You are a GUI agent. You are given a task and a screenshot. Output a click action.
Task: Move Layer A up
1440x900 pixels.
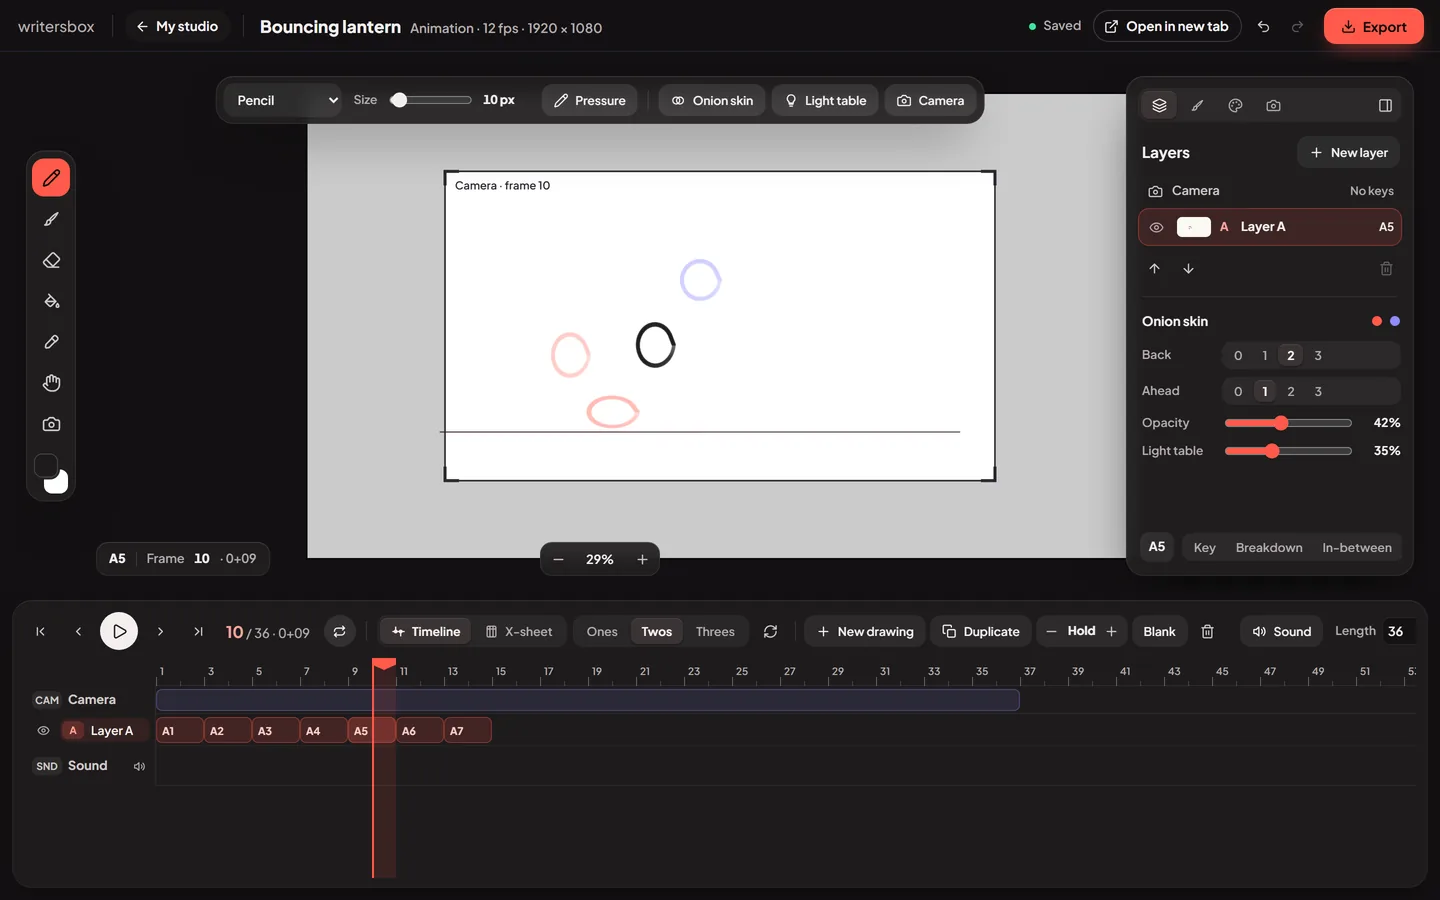1154,268
